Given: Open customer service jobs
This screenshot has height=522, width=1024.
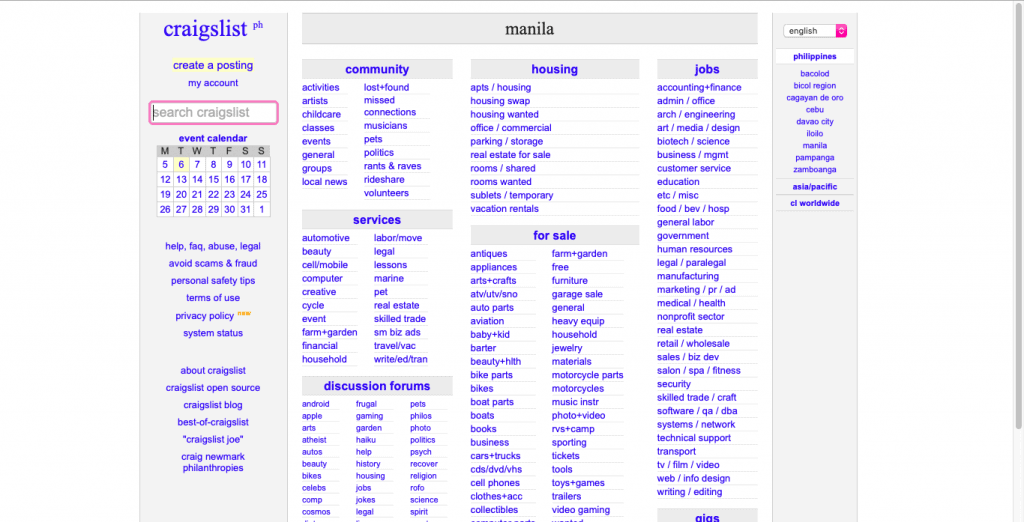Looking at the screenshot, I should 694,169.
